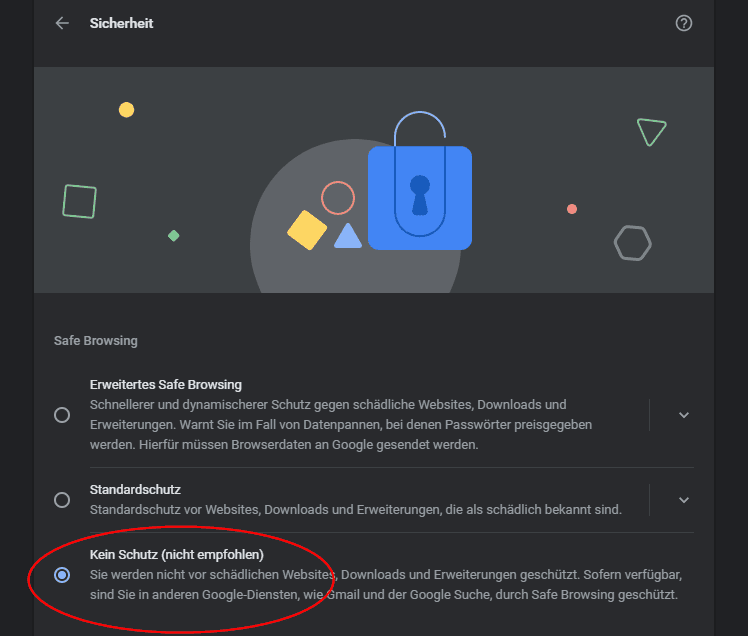Viewport: 748px width, 636px height.
Task: Click the green outlined triangle in the banner
Action: pos(651,132)
